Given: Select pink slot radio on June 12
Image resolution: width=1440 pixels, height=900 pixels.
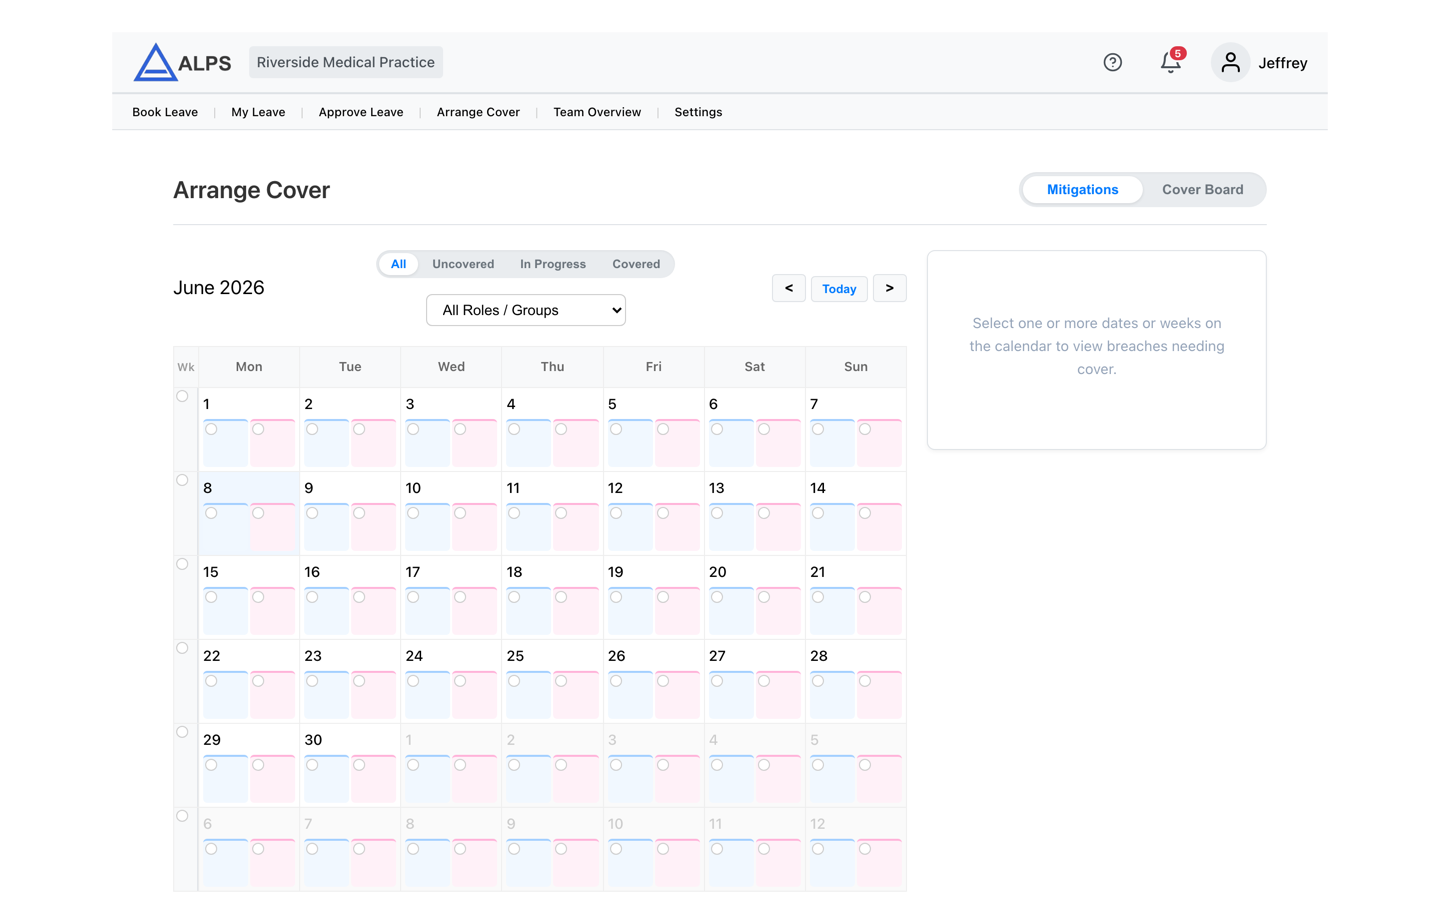Looking at the screenshot, I should tap(663, 513).
